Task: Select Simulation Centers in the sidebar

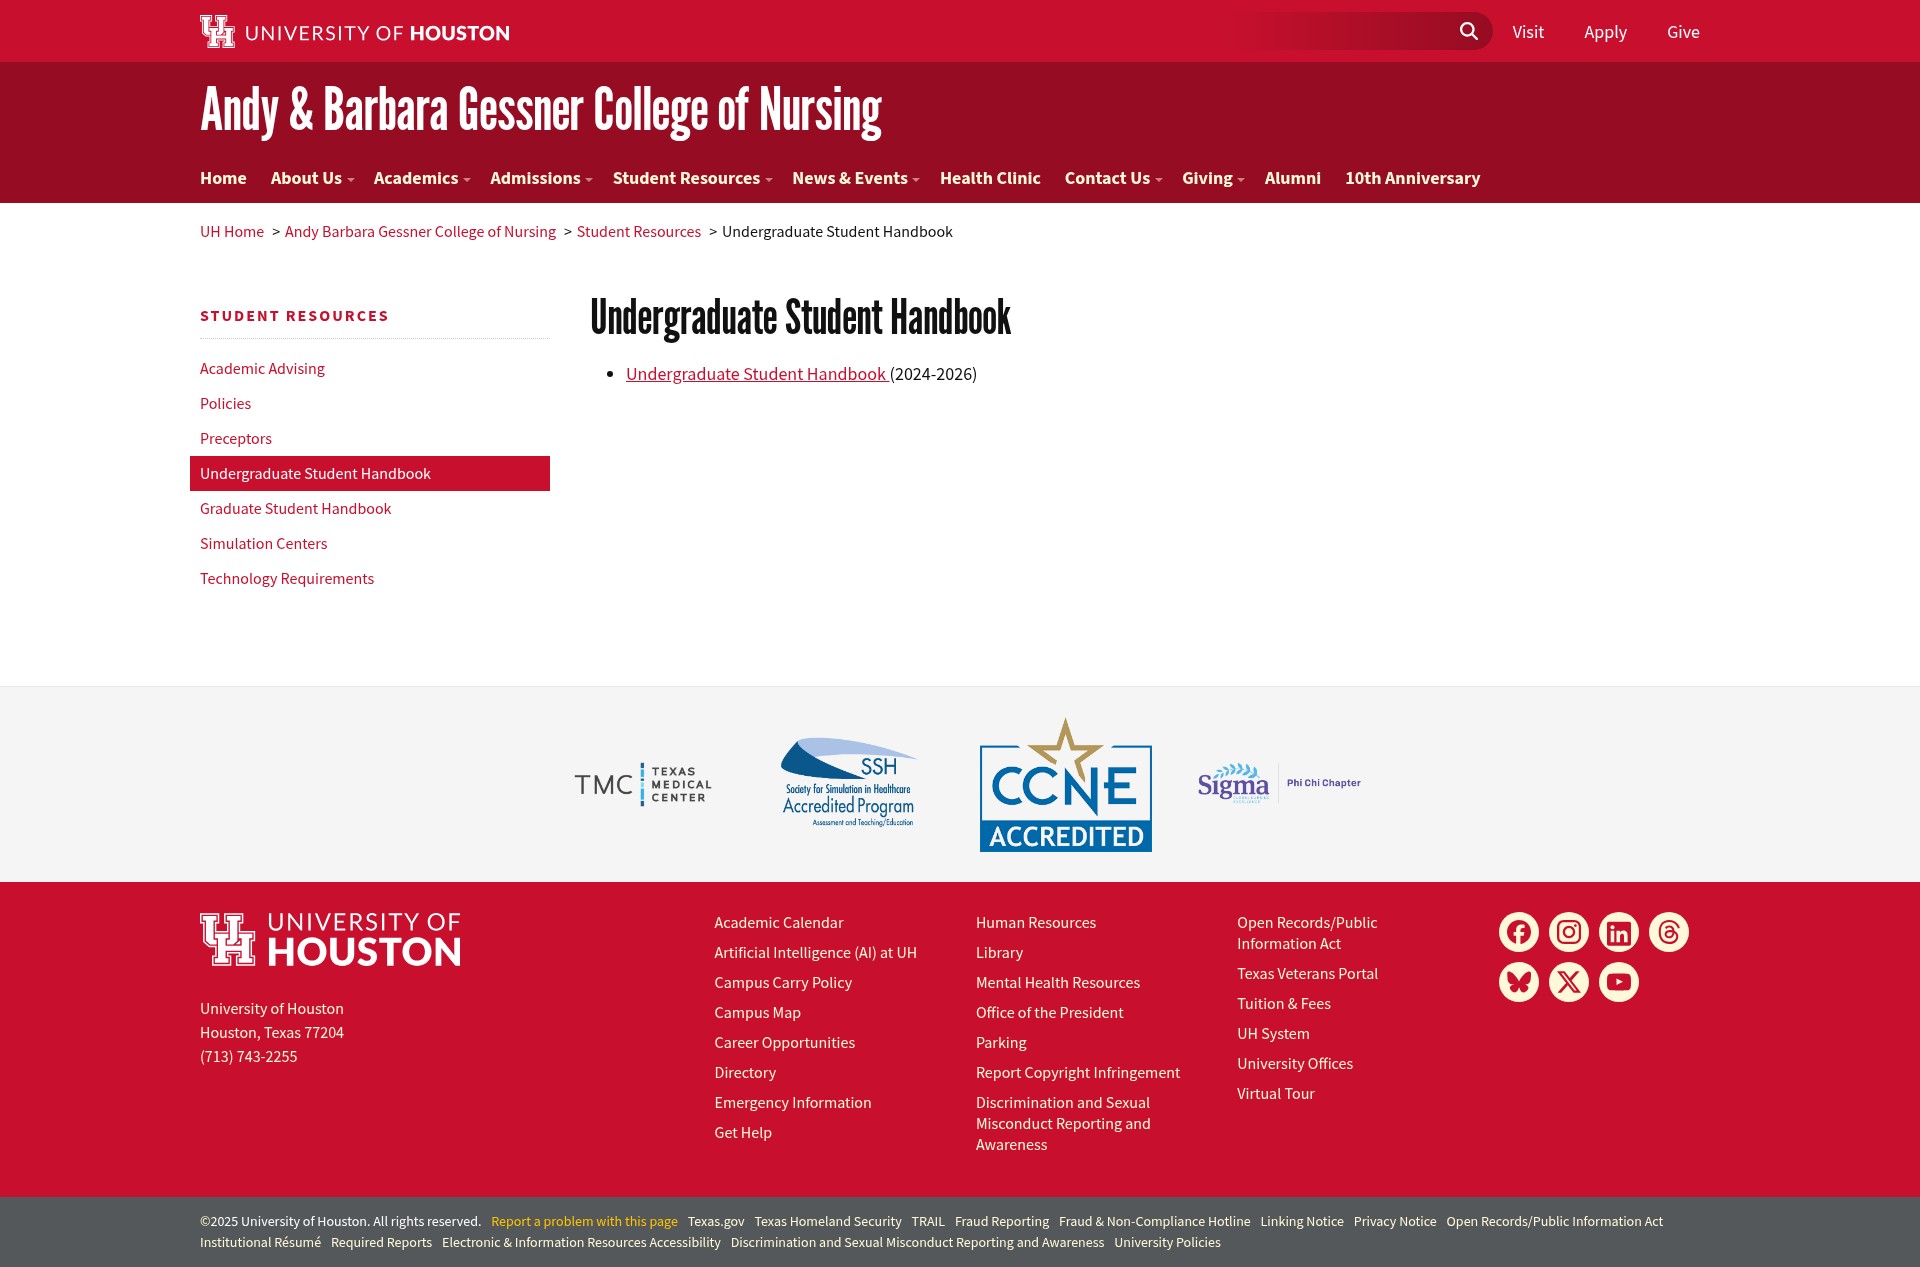Action: 263,544
